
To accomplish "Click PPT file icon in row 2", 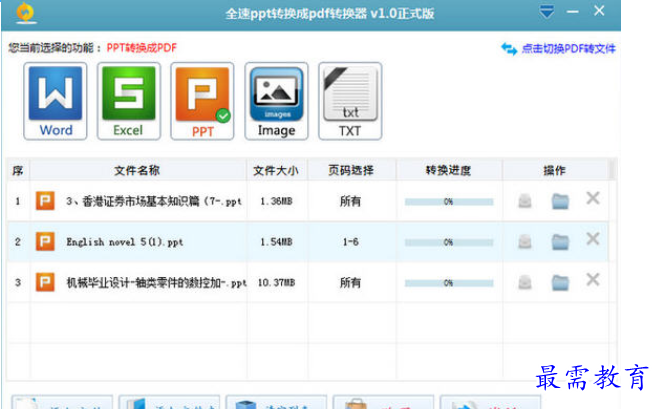I will point(45,241).
